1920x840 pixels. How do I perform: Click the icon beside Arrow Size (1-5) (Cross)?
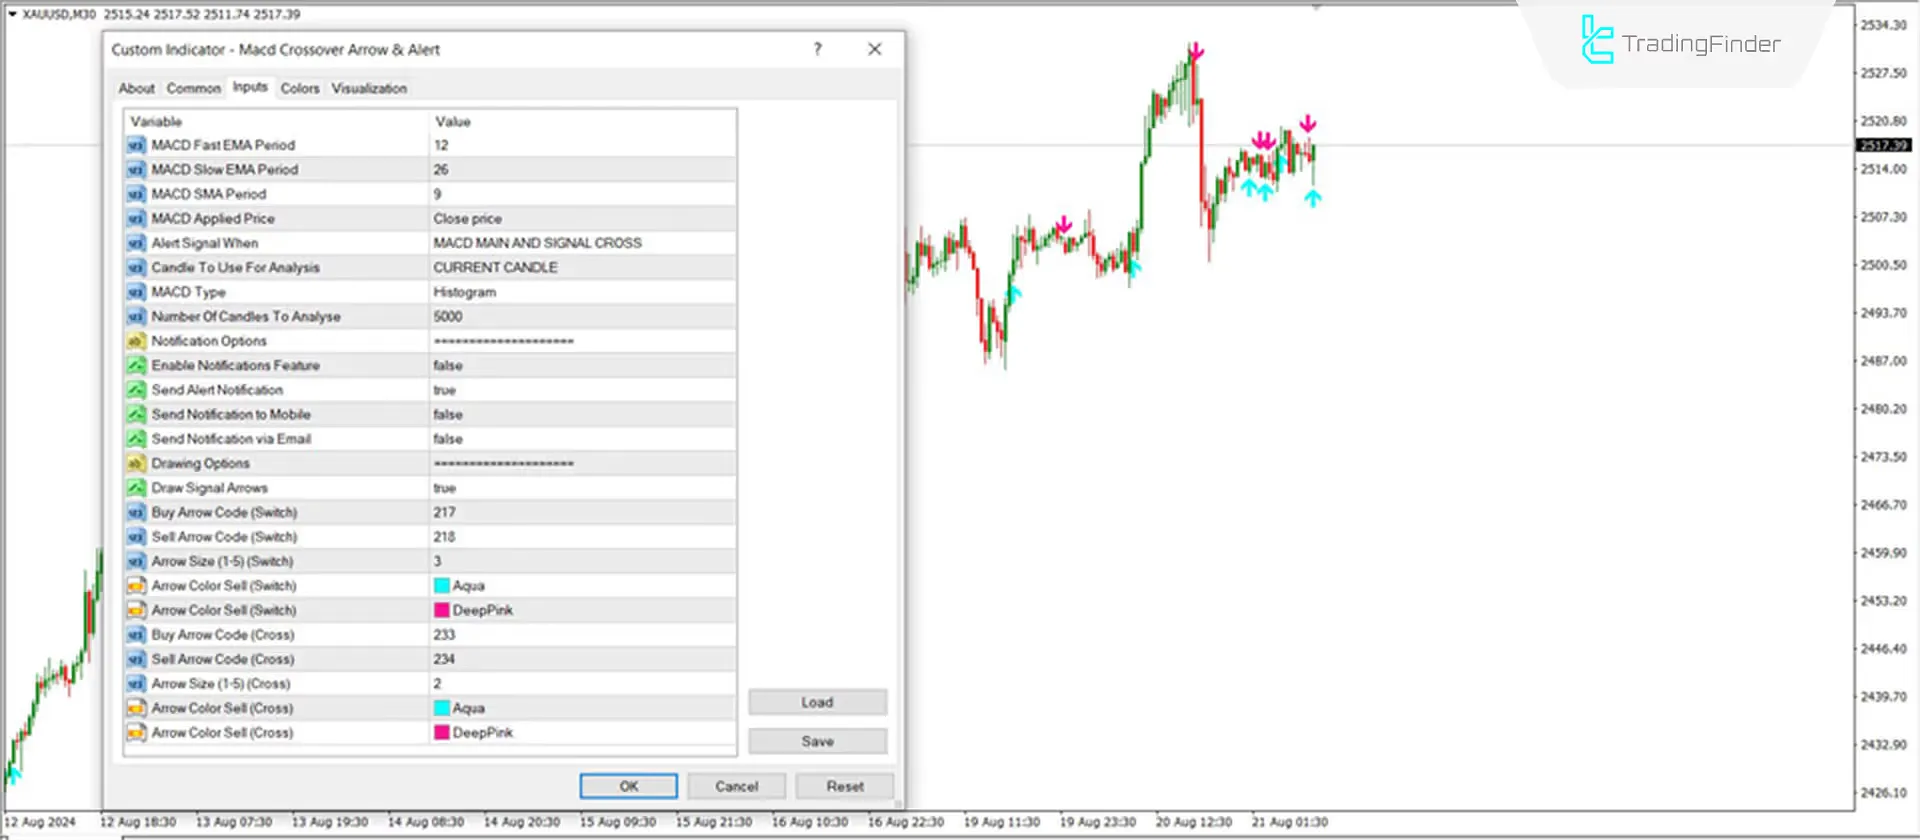click(136, 684)
